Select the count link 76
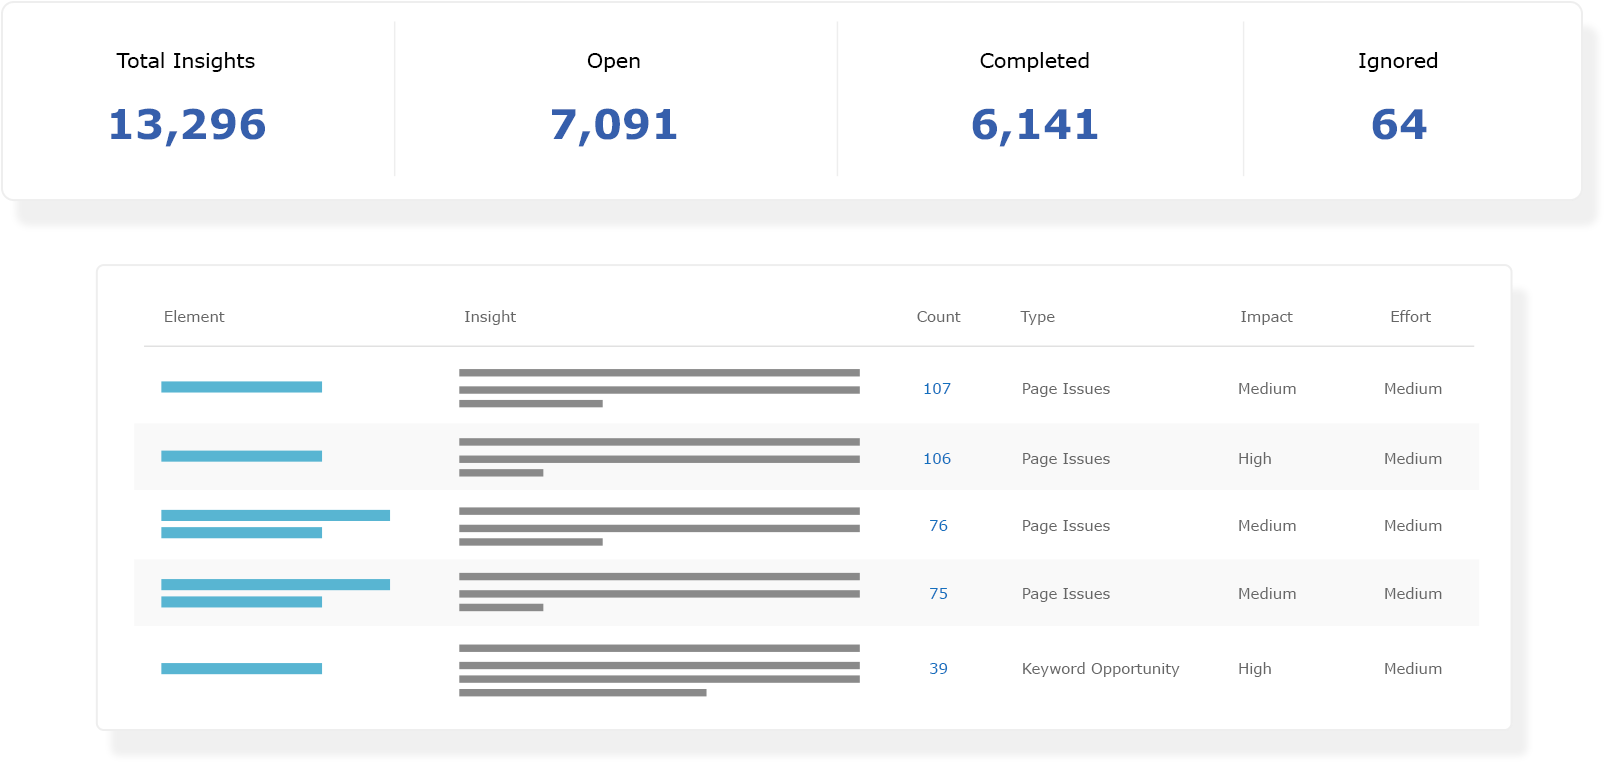This screenshot has width=1604, height=762. pyautogui.click(x=938, y=526)
